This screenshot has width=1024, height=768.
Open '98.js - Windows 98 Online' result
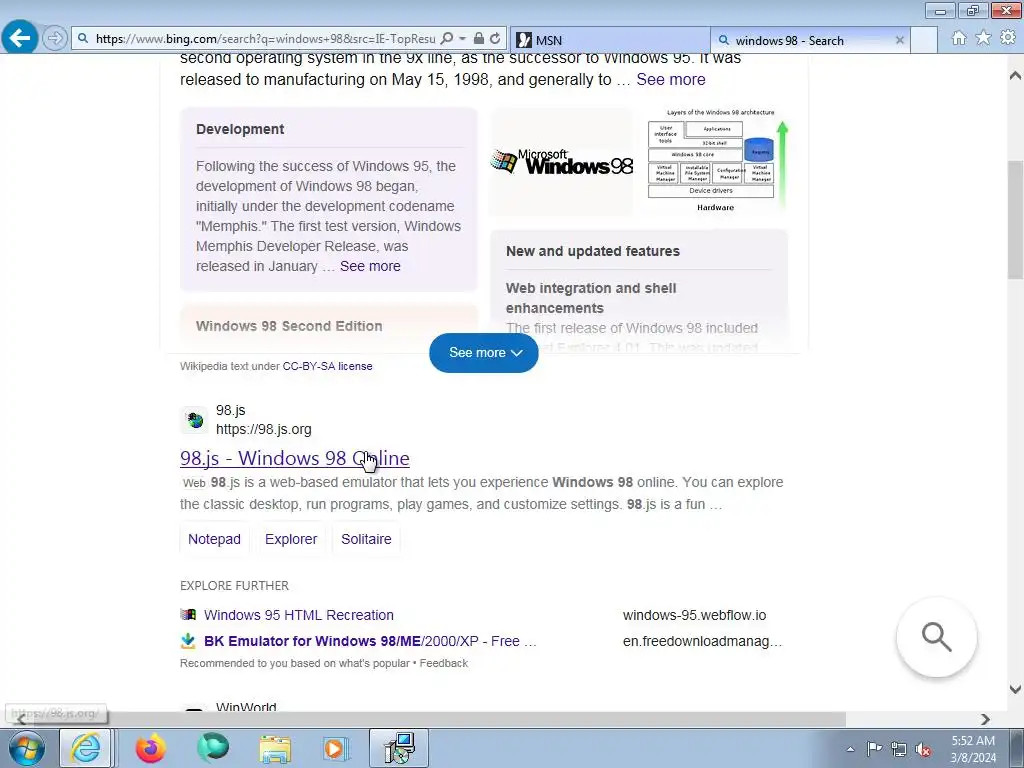[295, 458]
